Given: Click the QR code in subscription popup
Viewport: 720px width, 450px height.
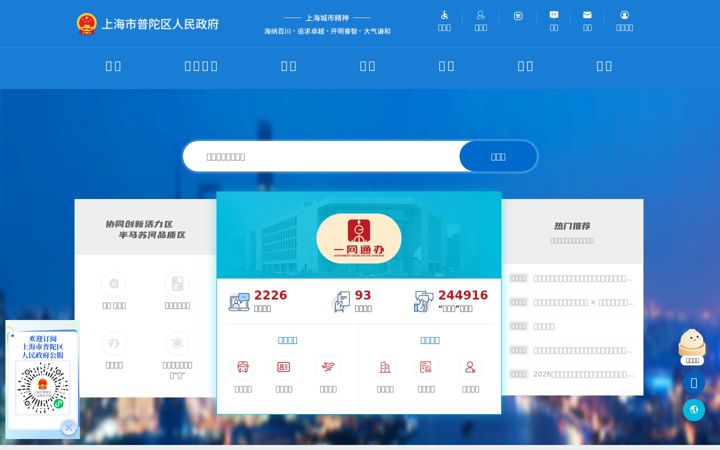Looking at the screenshot, I should [43, 388].
